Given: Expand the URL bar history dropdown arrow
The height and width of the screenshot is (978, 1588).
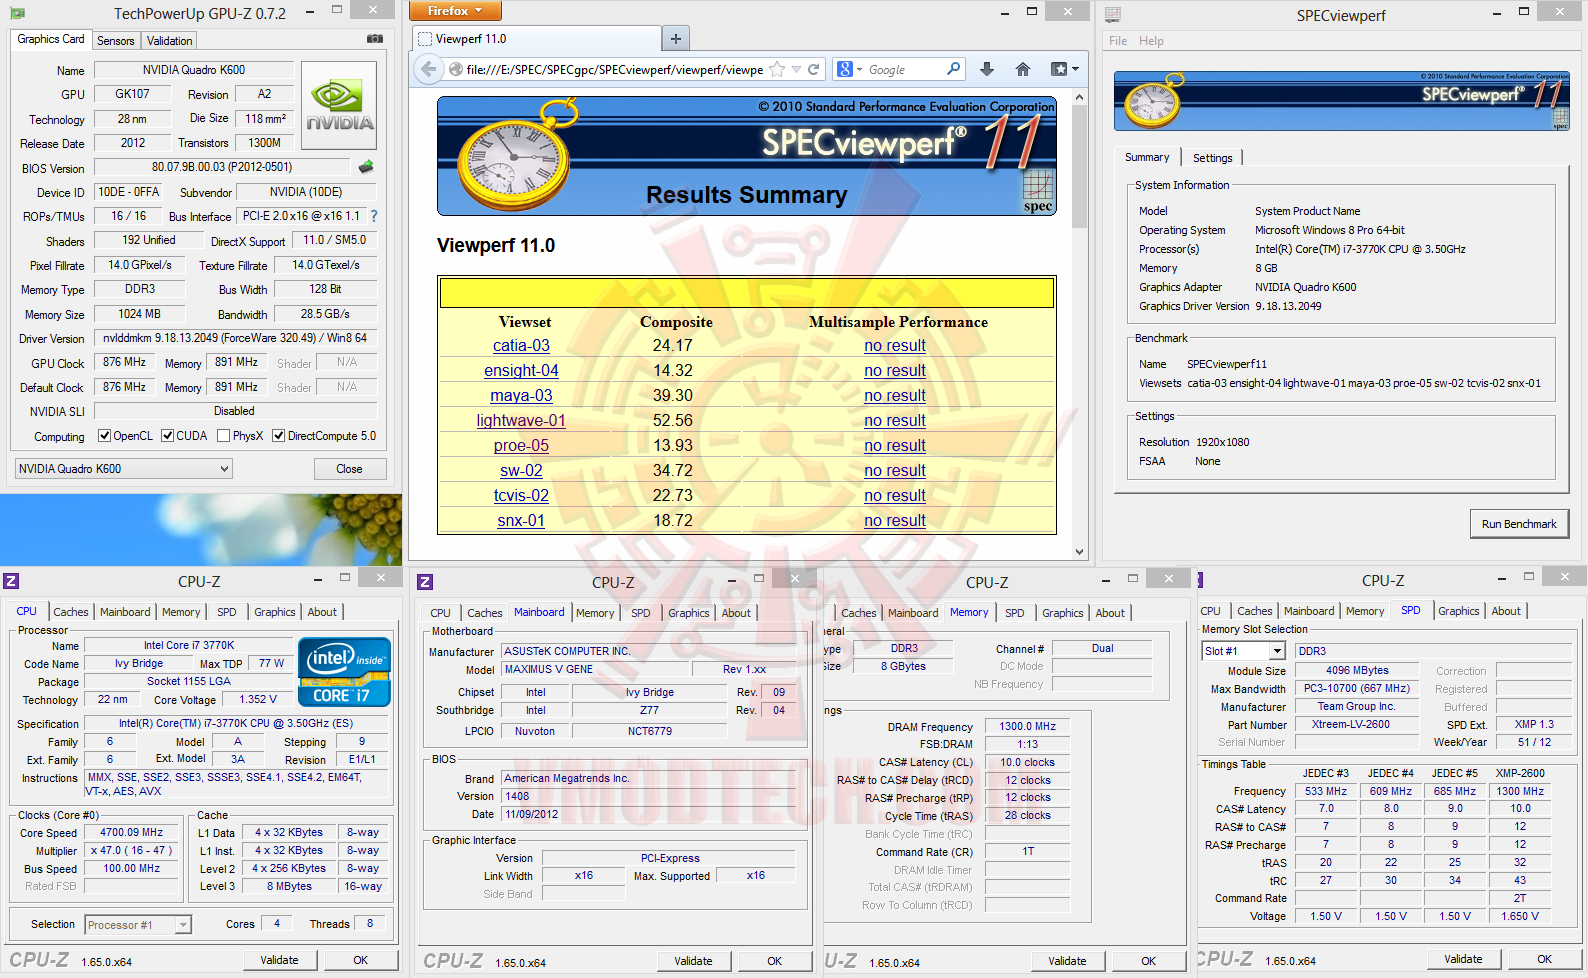Looking at the screenshot, I should click(x=797, y=69).
